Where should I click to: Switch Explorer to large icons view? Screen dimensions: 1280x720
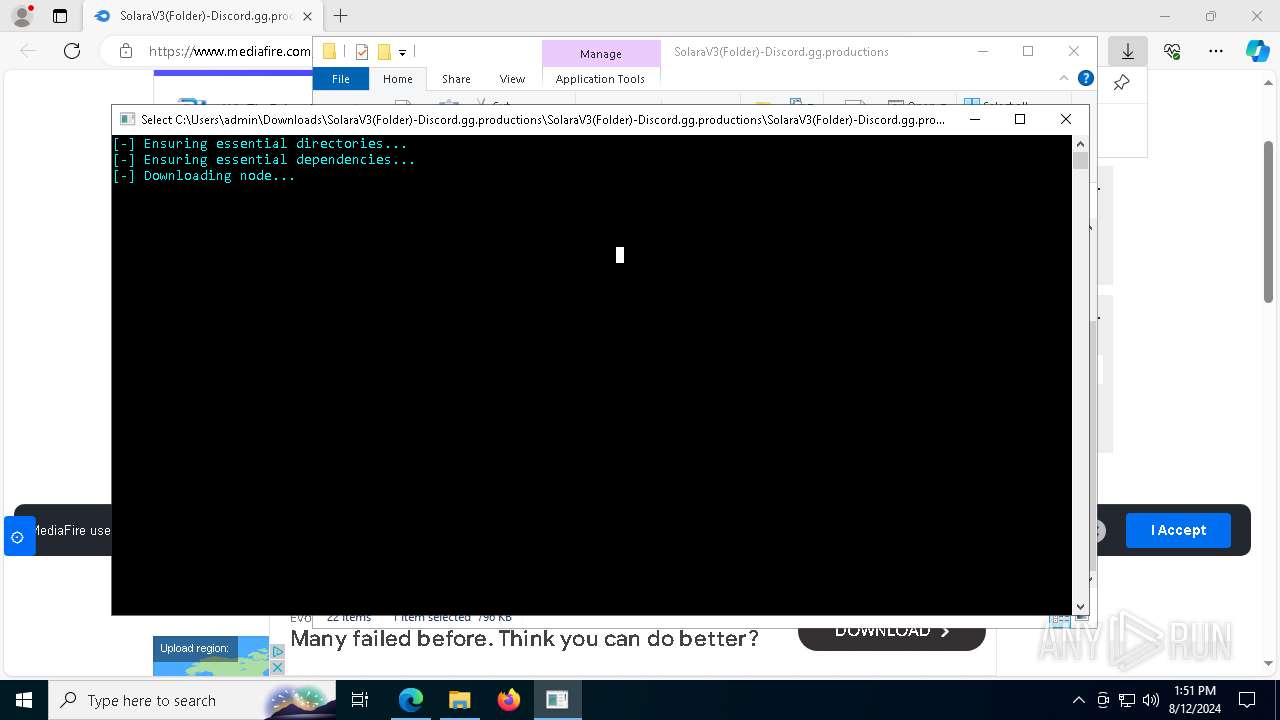[x=1081, y=618]
